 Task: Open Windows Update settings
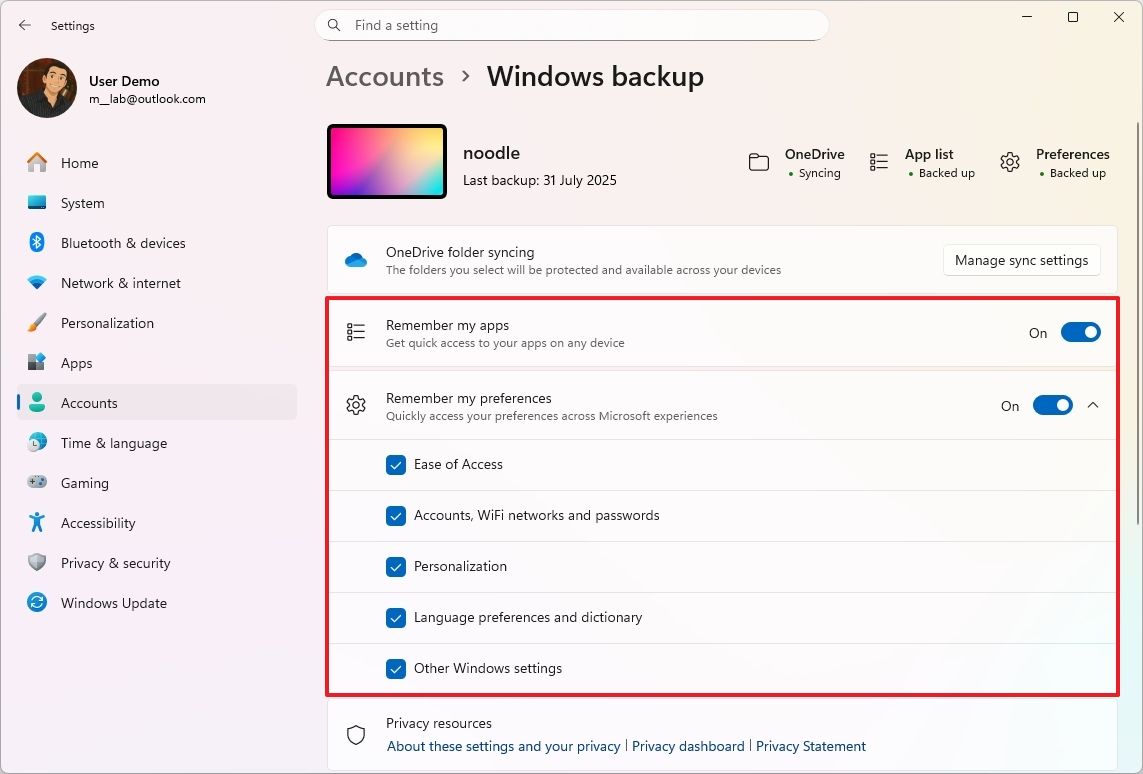click(x=114, y=603)
